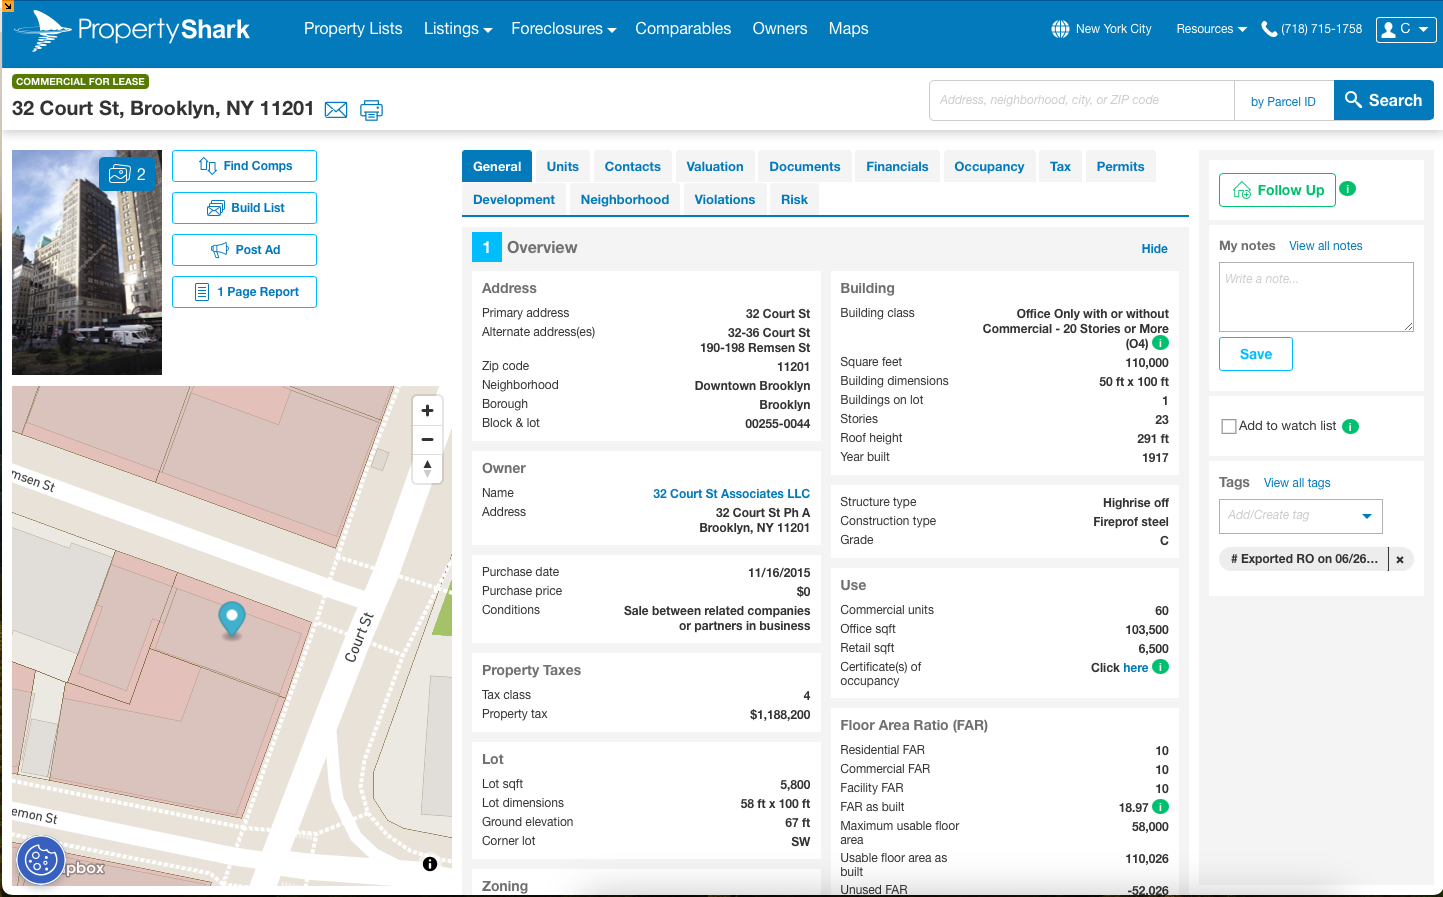Screen dimensions: 1443x897
Task: Check the Add to watch list box
Action: click(x=1229, y=426)
